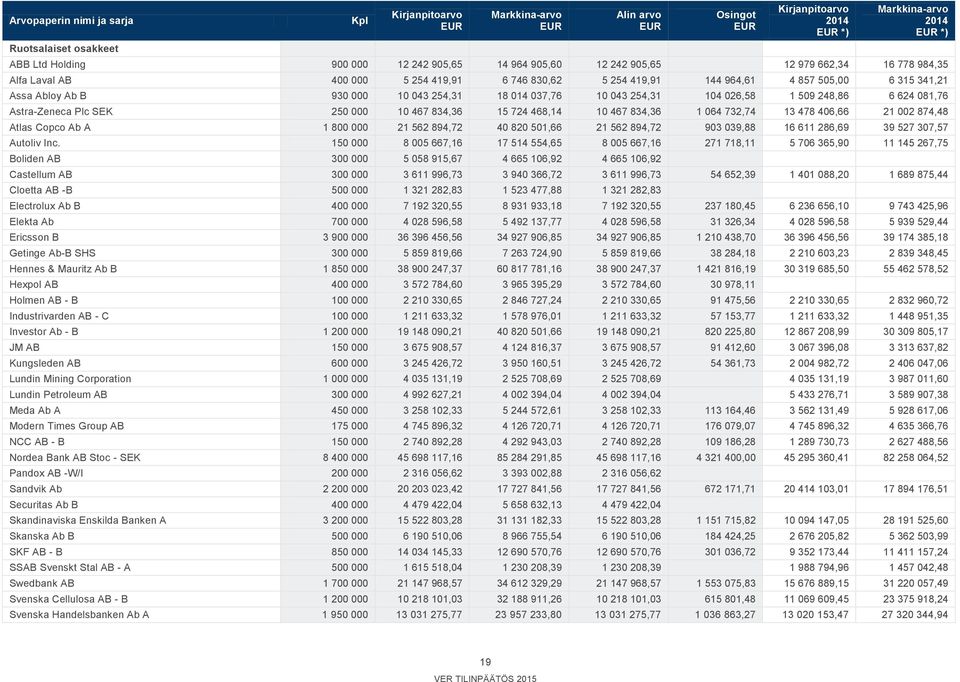Select ABB's market value 14 964 905,60
Image resolution: width=960 pixels, height=682 pixels.
coord(529,64)
